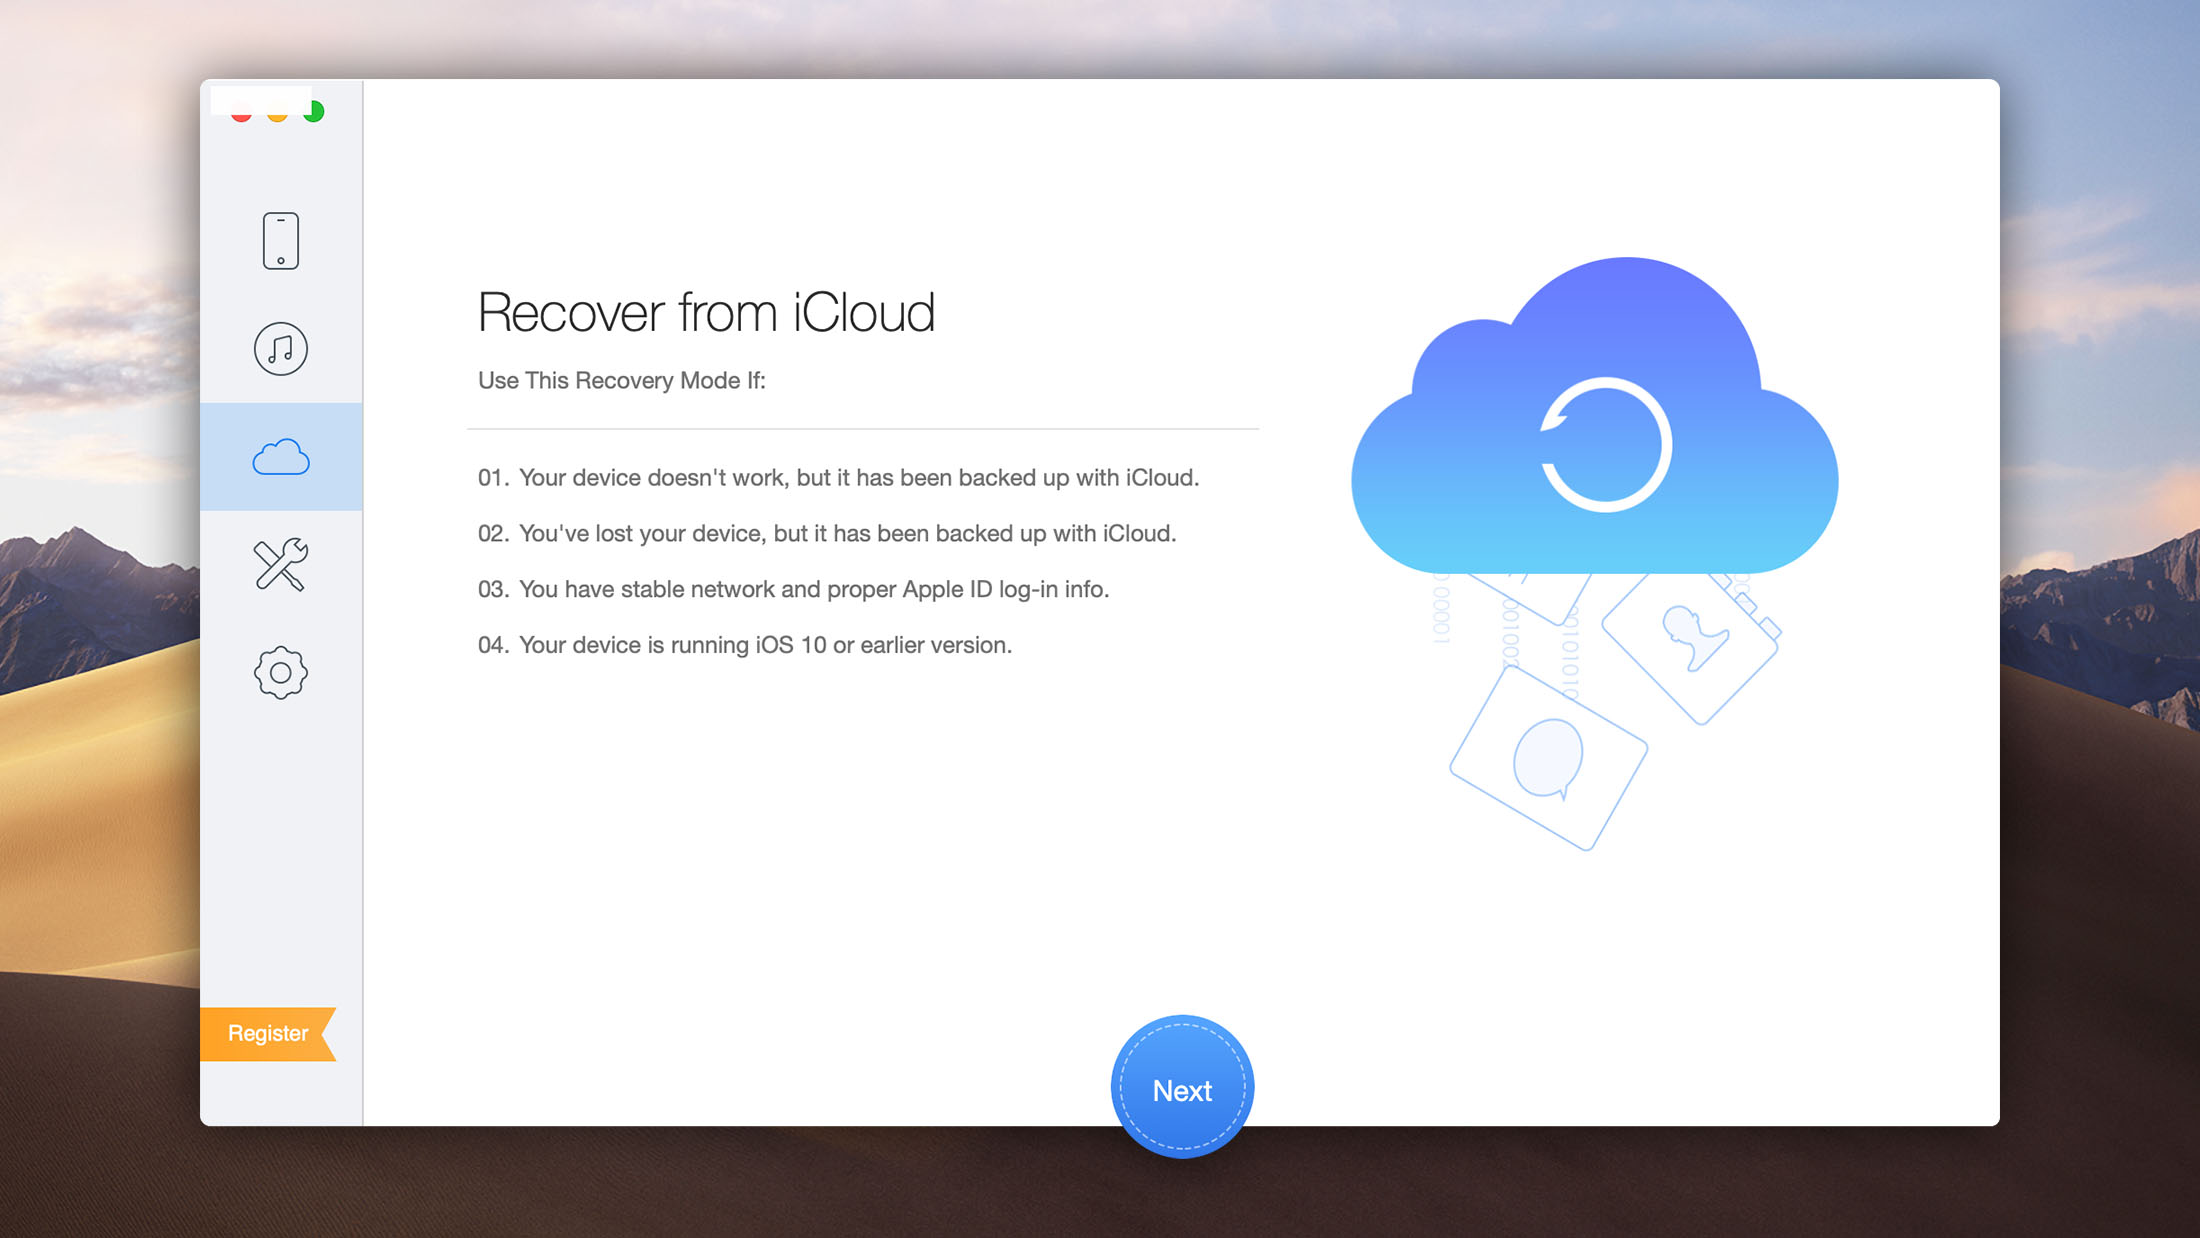Click the "Use This Recovery Mode If:" text

tap(622, 381)
